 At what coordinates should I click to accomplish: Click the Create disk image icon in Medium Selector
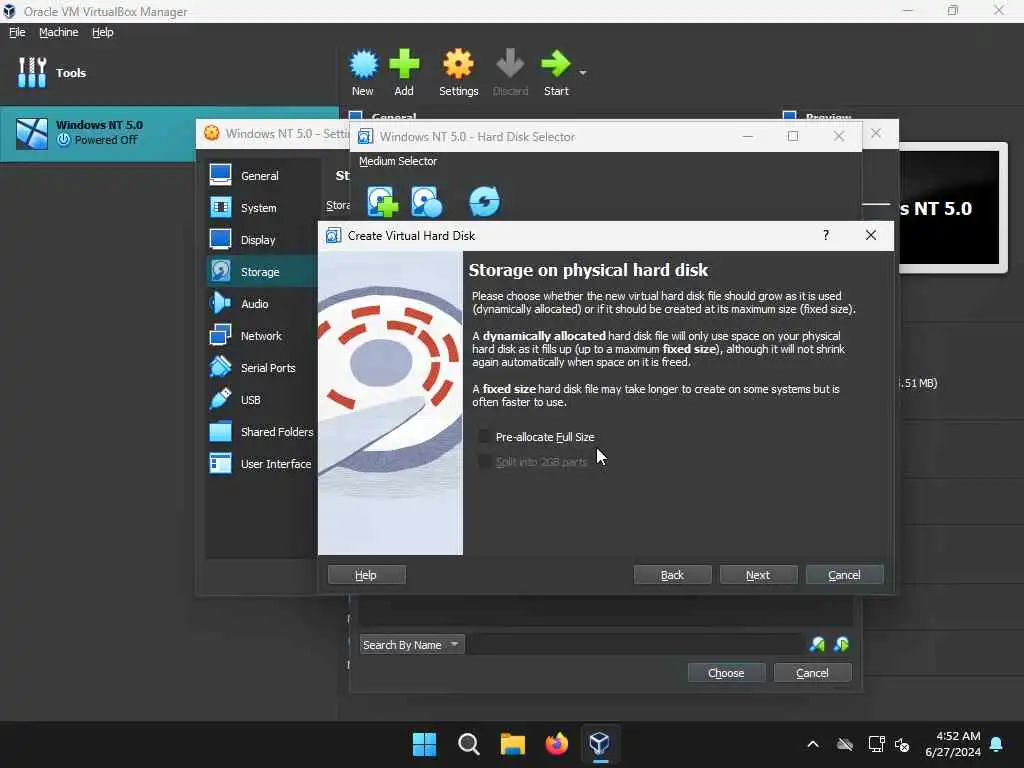click(x=382, y=201)
